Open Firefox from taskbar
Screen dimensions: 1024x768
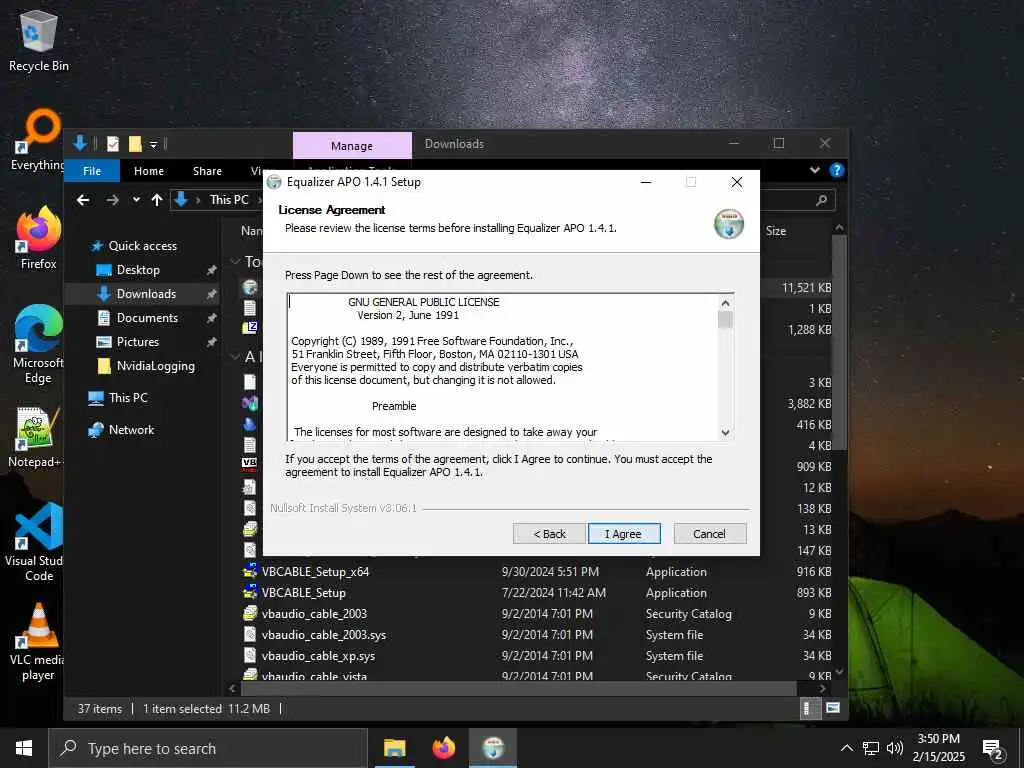pos(443,748)
